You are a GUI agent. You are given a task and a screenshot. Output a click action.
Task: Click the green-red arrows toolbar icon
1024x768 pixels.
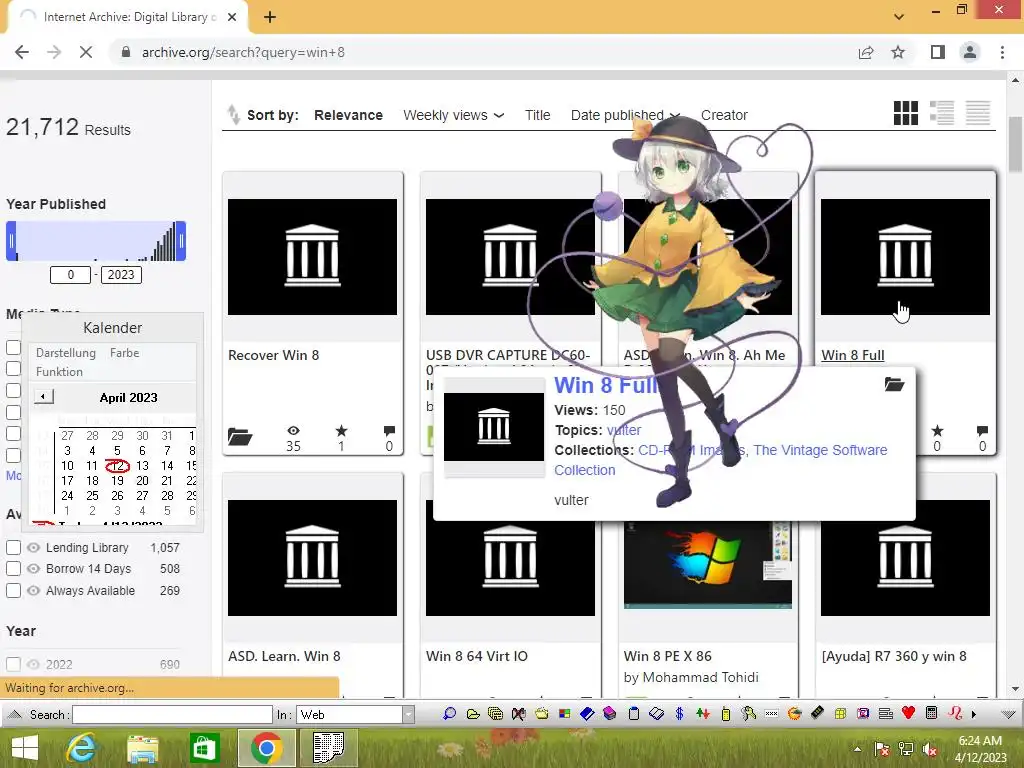pyautogui.click(x=703, y=714)
